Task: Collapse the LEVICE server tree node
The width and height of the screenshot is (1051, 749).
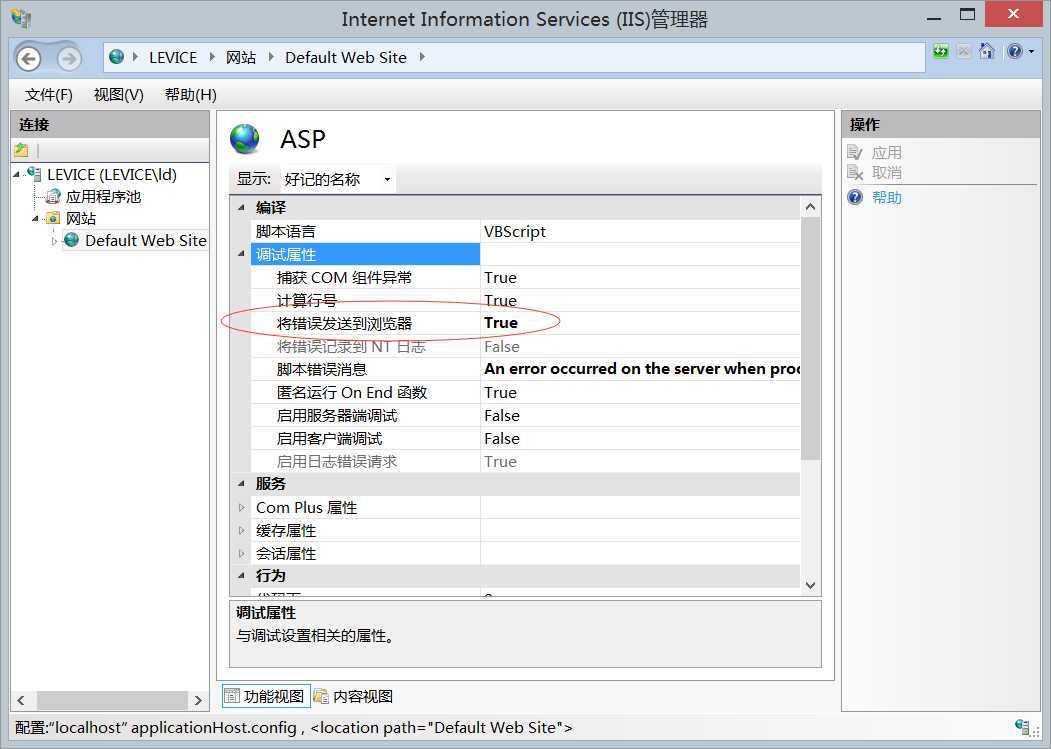Action: [x=17, y=175]
